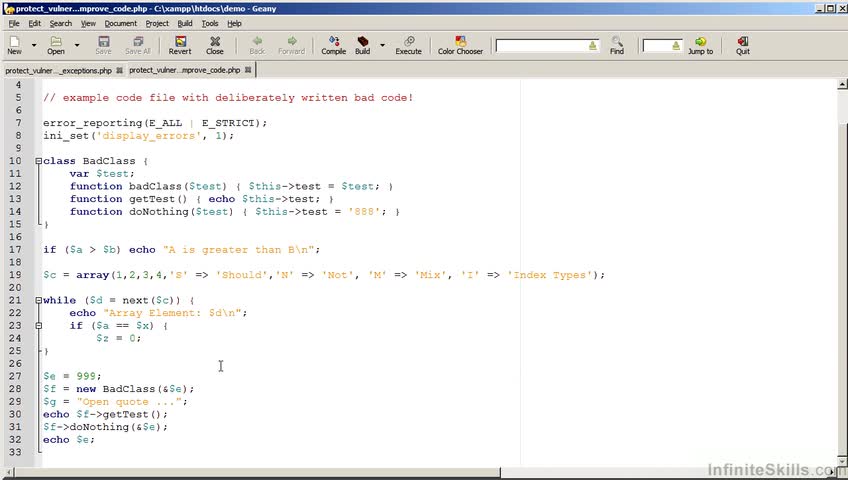Click the Jump to line icon
Screen dimensions: 848x480
point(700,45)
